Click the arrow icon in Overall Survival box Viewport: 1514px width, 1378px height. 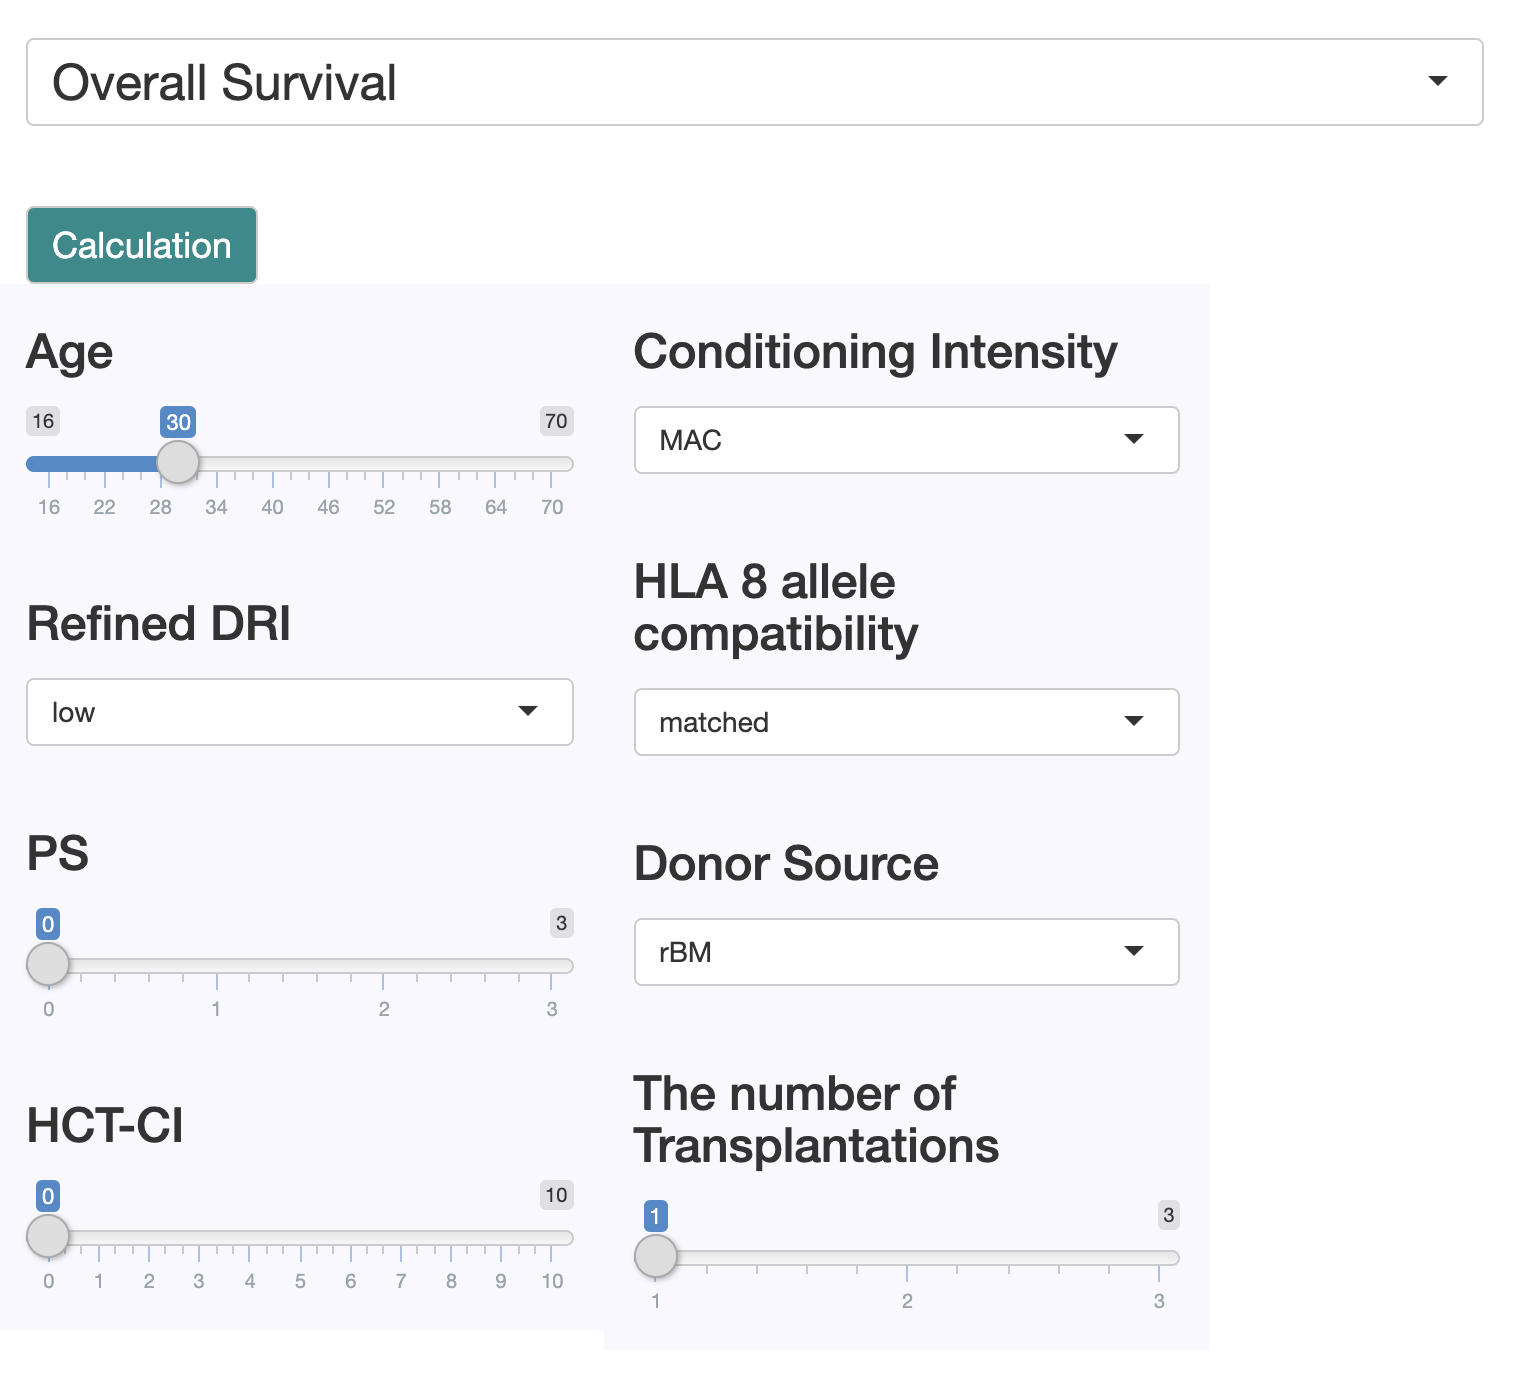1438,81
